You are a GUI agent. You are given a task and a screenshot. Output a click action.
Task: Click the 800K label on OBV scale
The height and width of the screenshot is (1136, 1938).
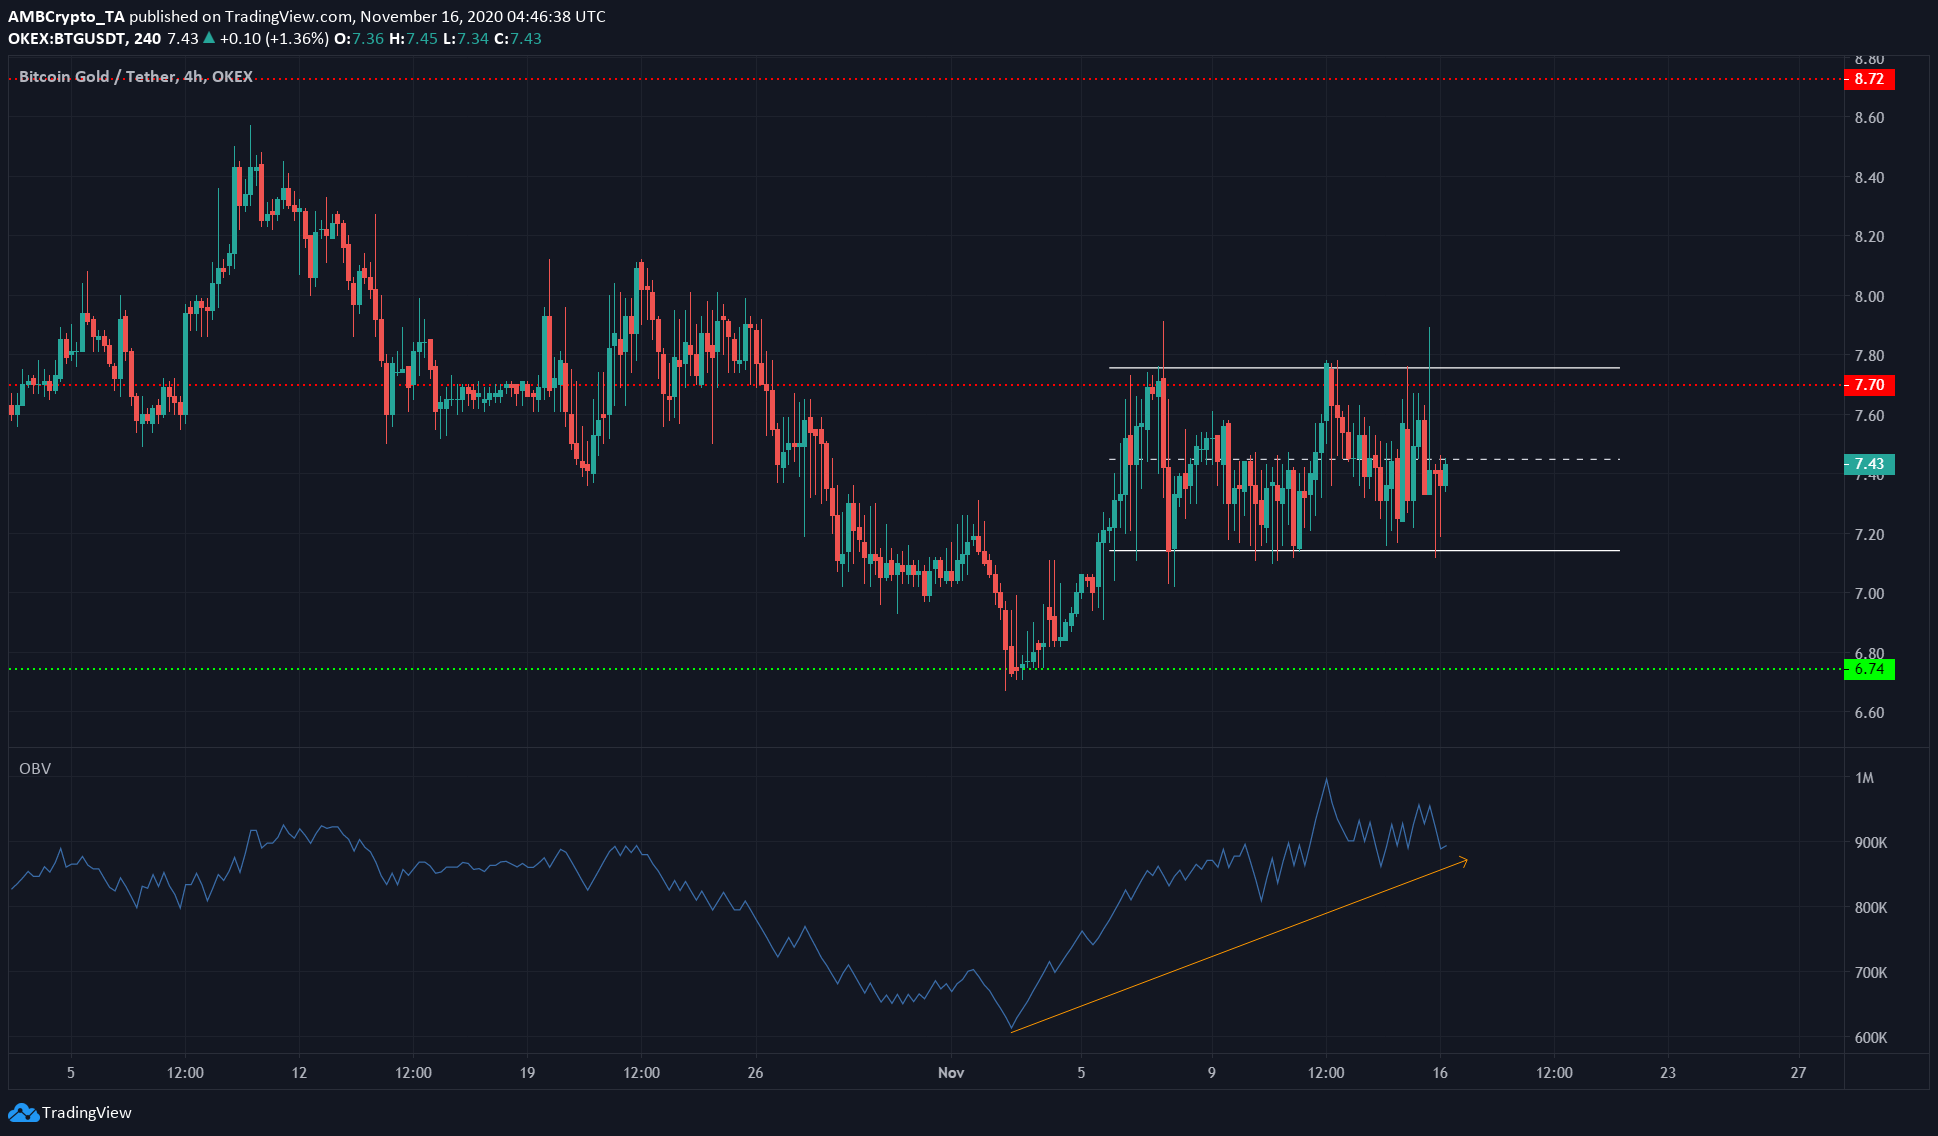(x=1870, y=908)
